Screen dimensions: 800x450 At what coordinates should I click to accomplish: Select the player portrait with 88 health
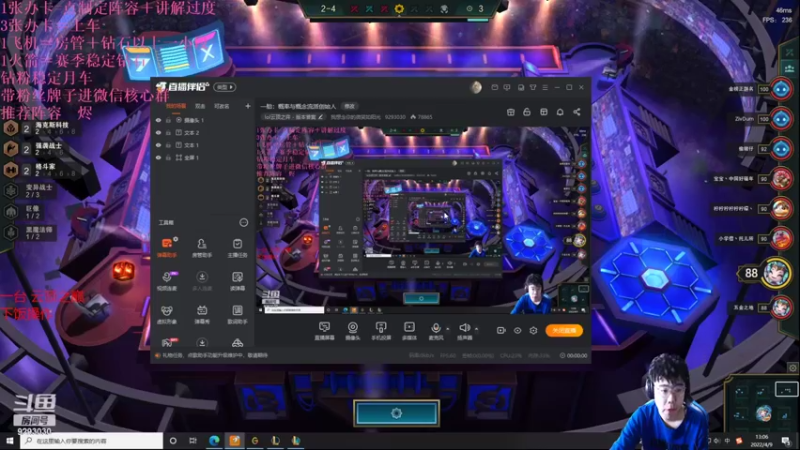pos(777,273)
